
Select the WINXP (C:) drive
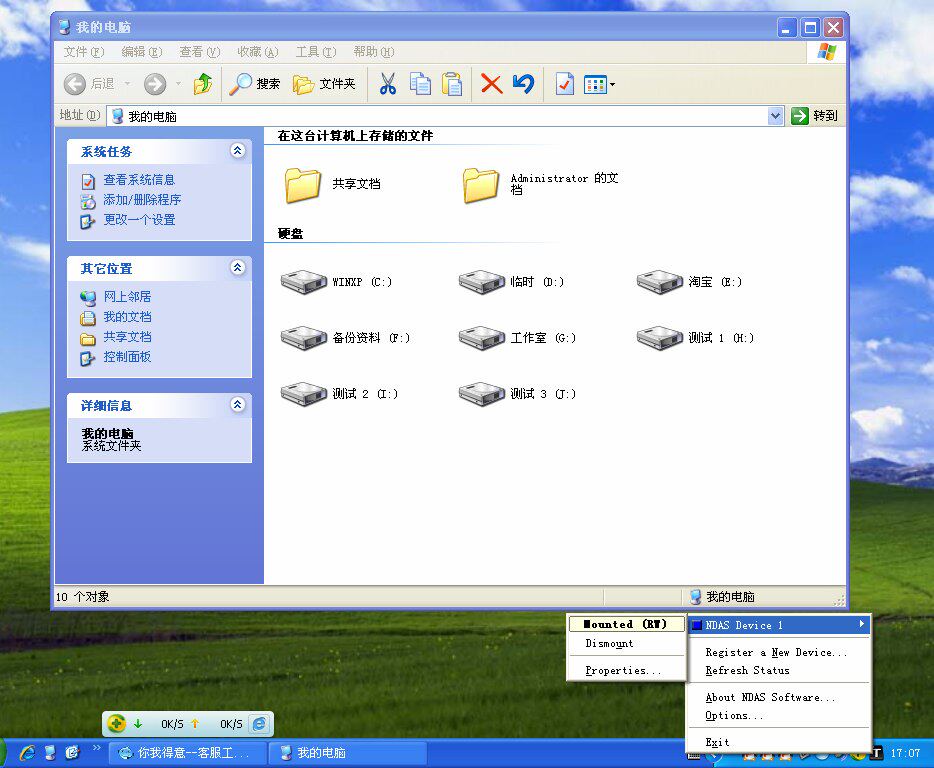click(x=304, y=282)
